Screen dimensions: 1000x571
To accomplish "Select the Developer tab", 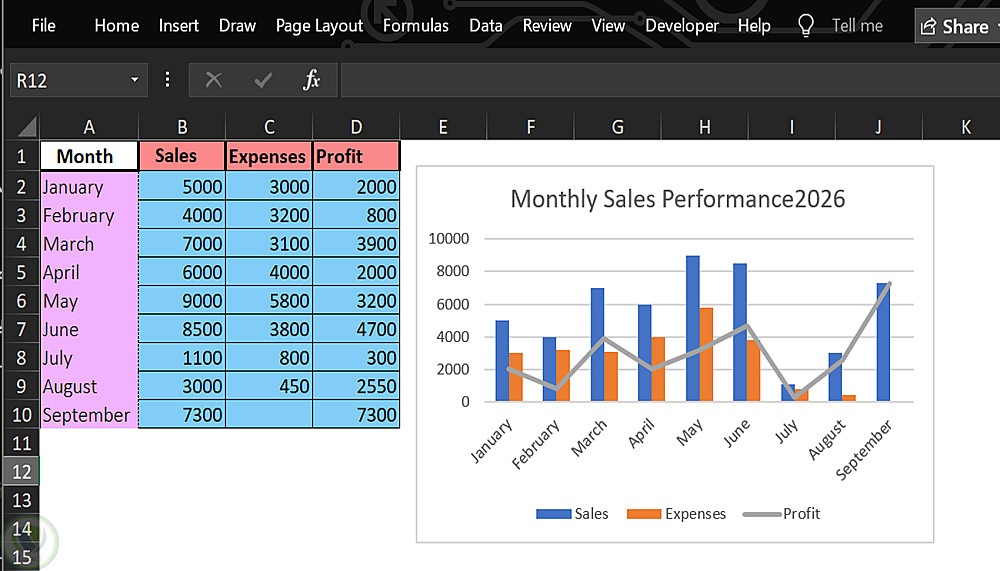I will (682, 26).
